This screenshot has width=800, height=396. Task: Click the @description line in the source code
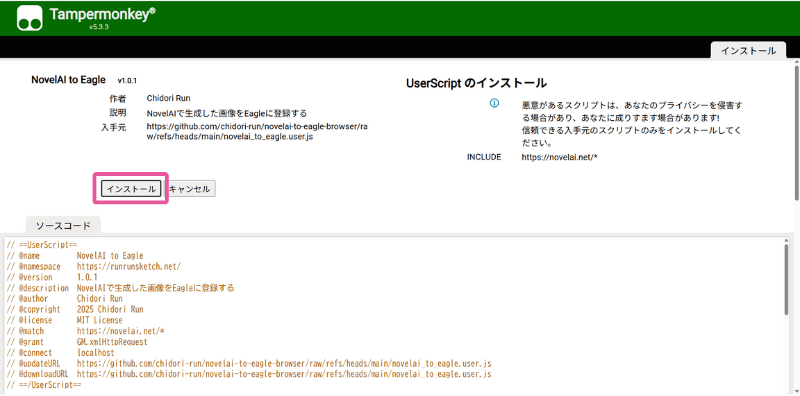tap(120, 288)
